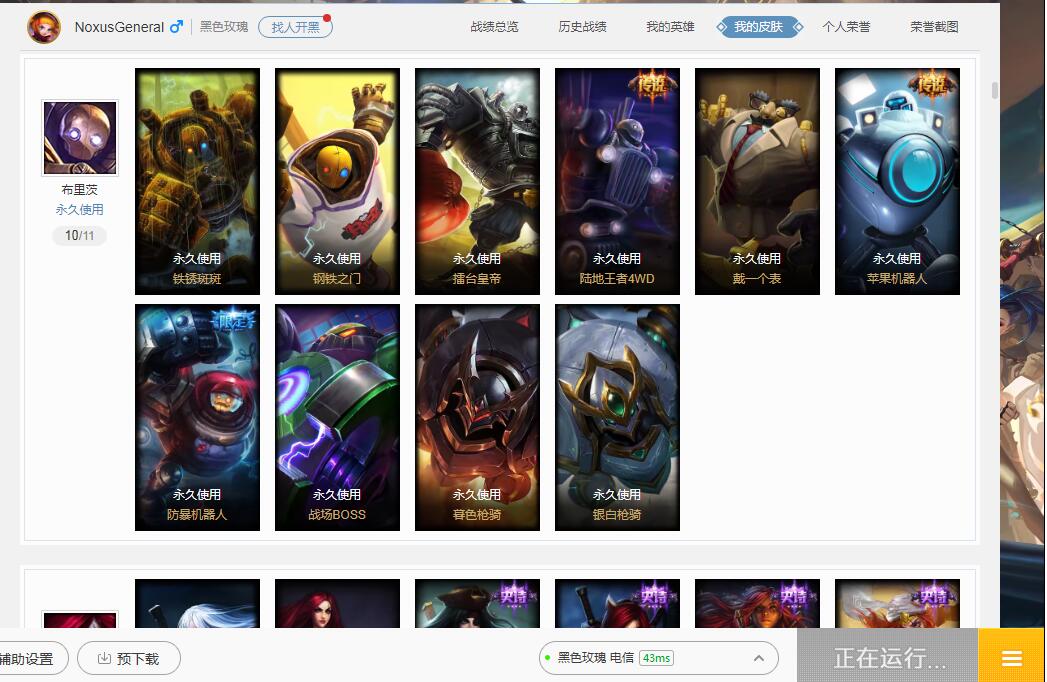Select the 陆地王者4WD skin card
The width and height of the screenshot is (1047, 682).
[617, 182]
